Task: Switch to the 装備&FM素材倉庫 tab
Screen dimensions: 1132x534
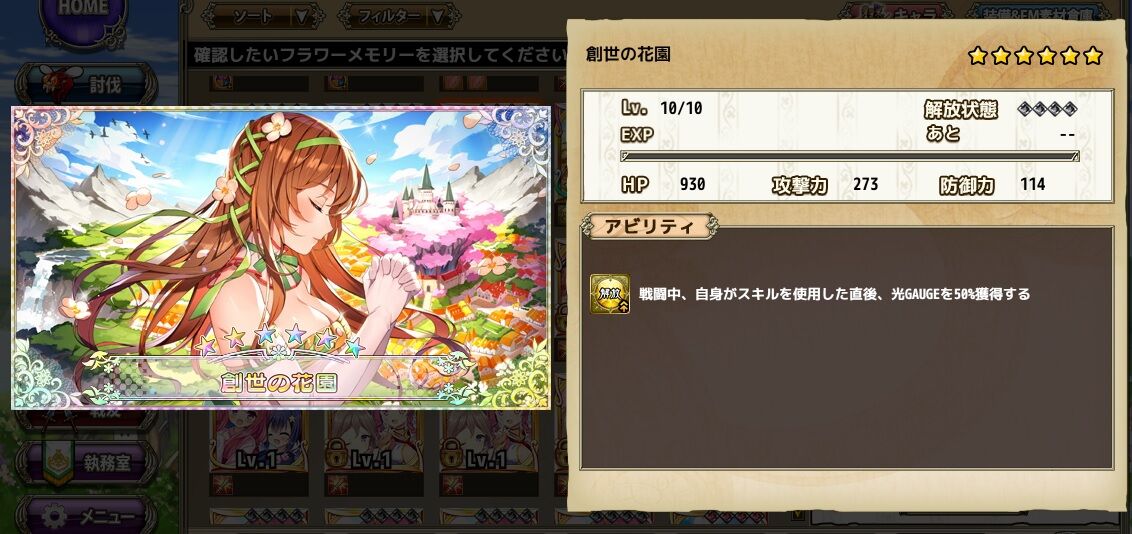Action: pos(1042,12)
